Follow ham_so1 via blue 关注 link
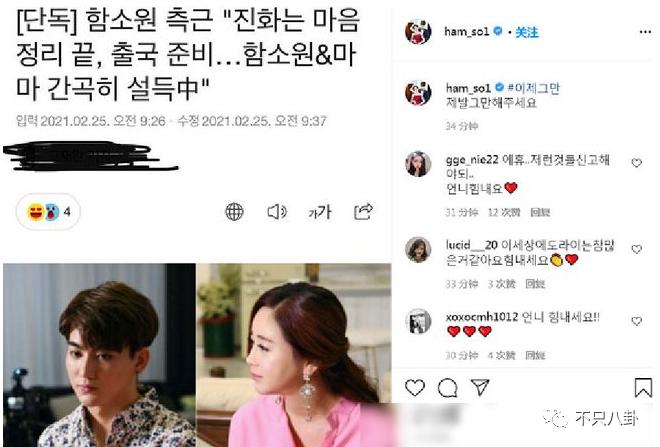This screenshot has height=447, width=660. 527,32
